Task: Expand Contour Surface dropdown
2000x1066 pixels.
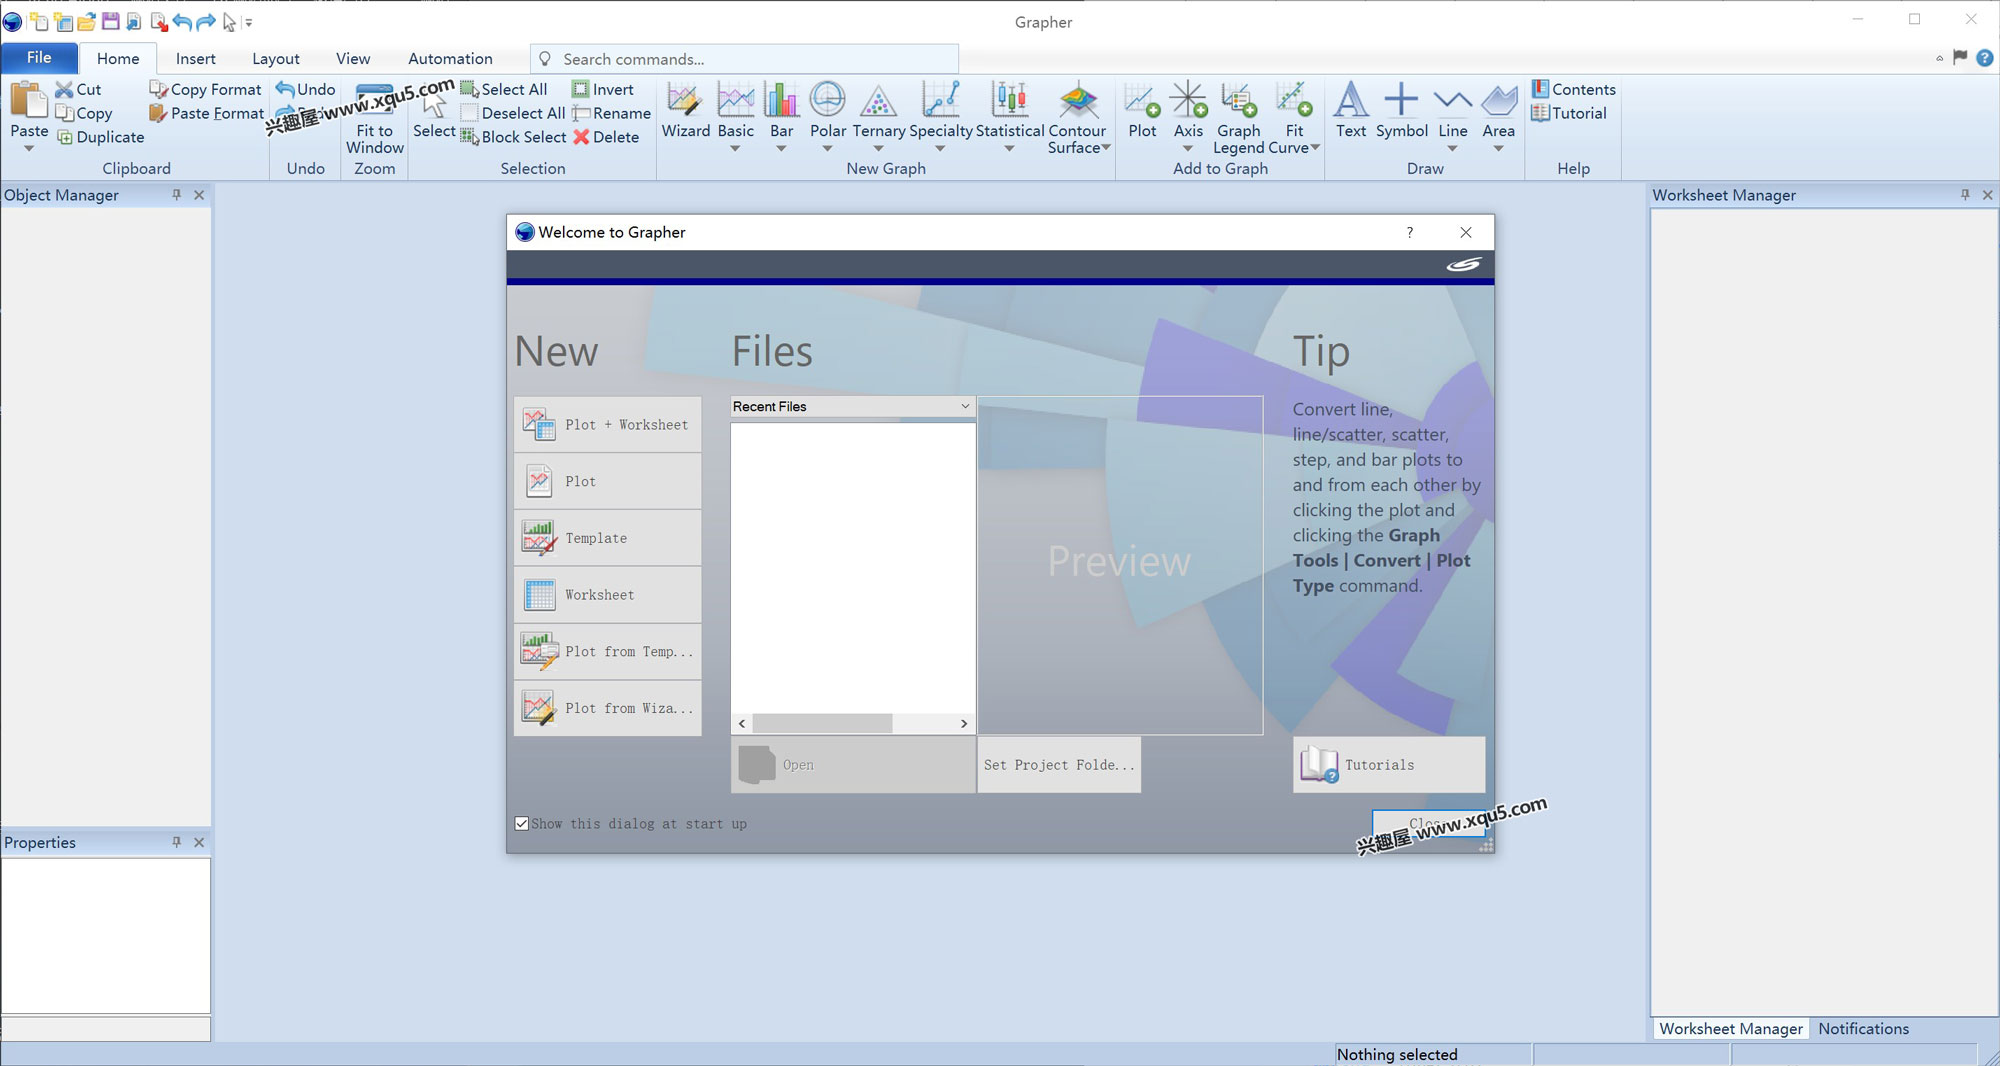Action: pyautogui.click(x=1106, y=148)
